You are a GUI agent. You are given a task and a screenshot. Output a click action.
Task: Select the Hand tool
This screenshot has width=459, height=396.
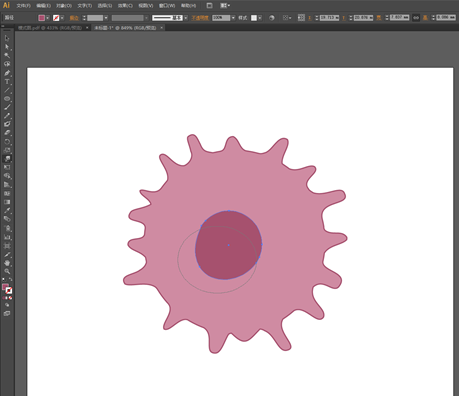tap(7, 263)
